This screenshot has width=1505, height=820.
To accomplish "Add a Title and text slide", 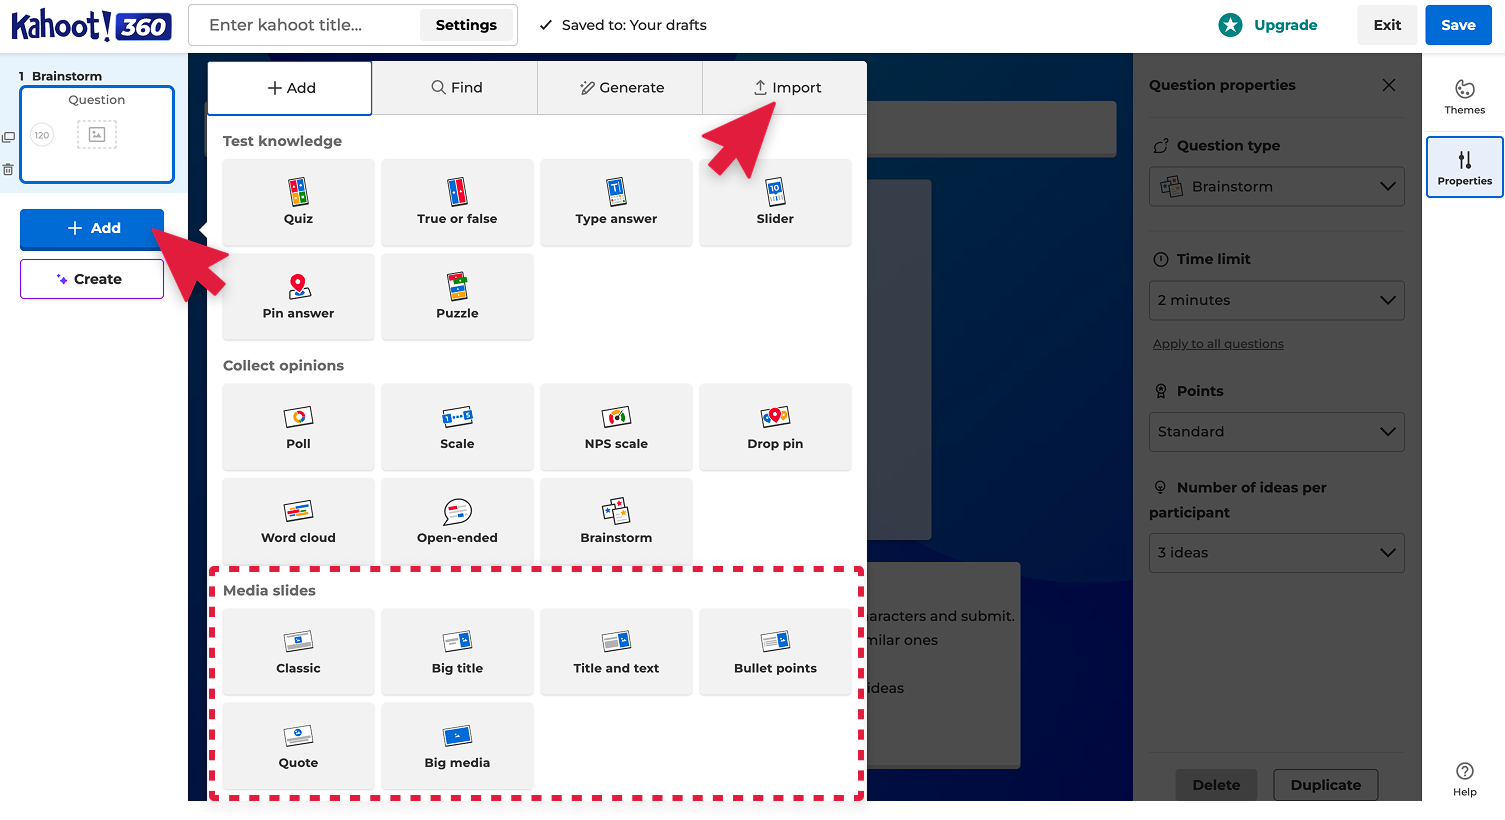I will click(616, 652).
